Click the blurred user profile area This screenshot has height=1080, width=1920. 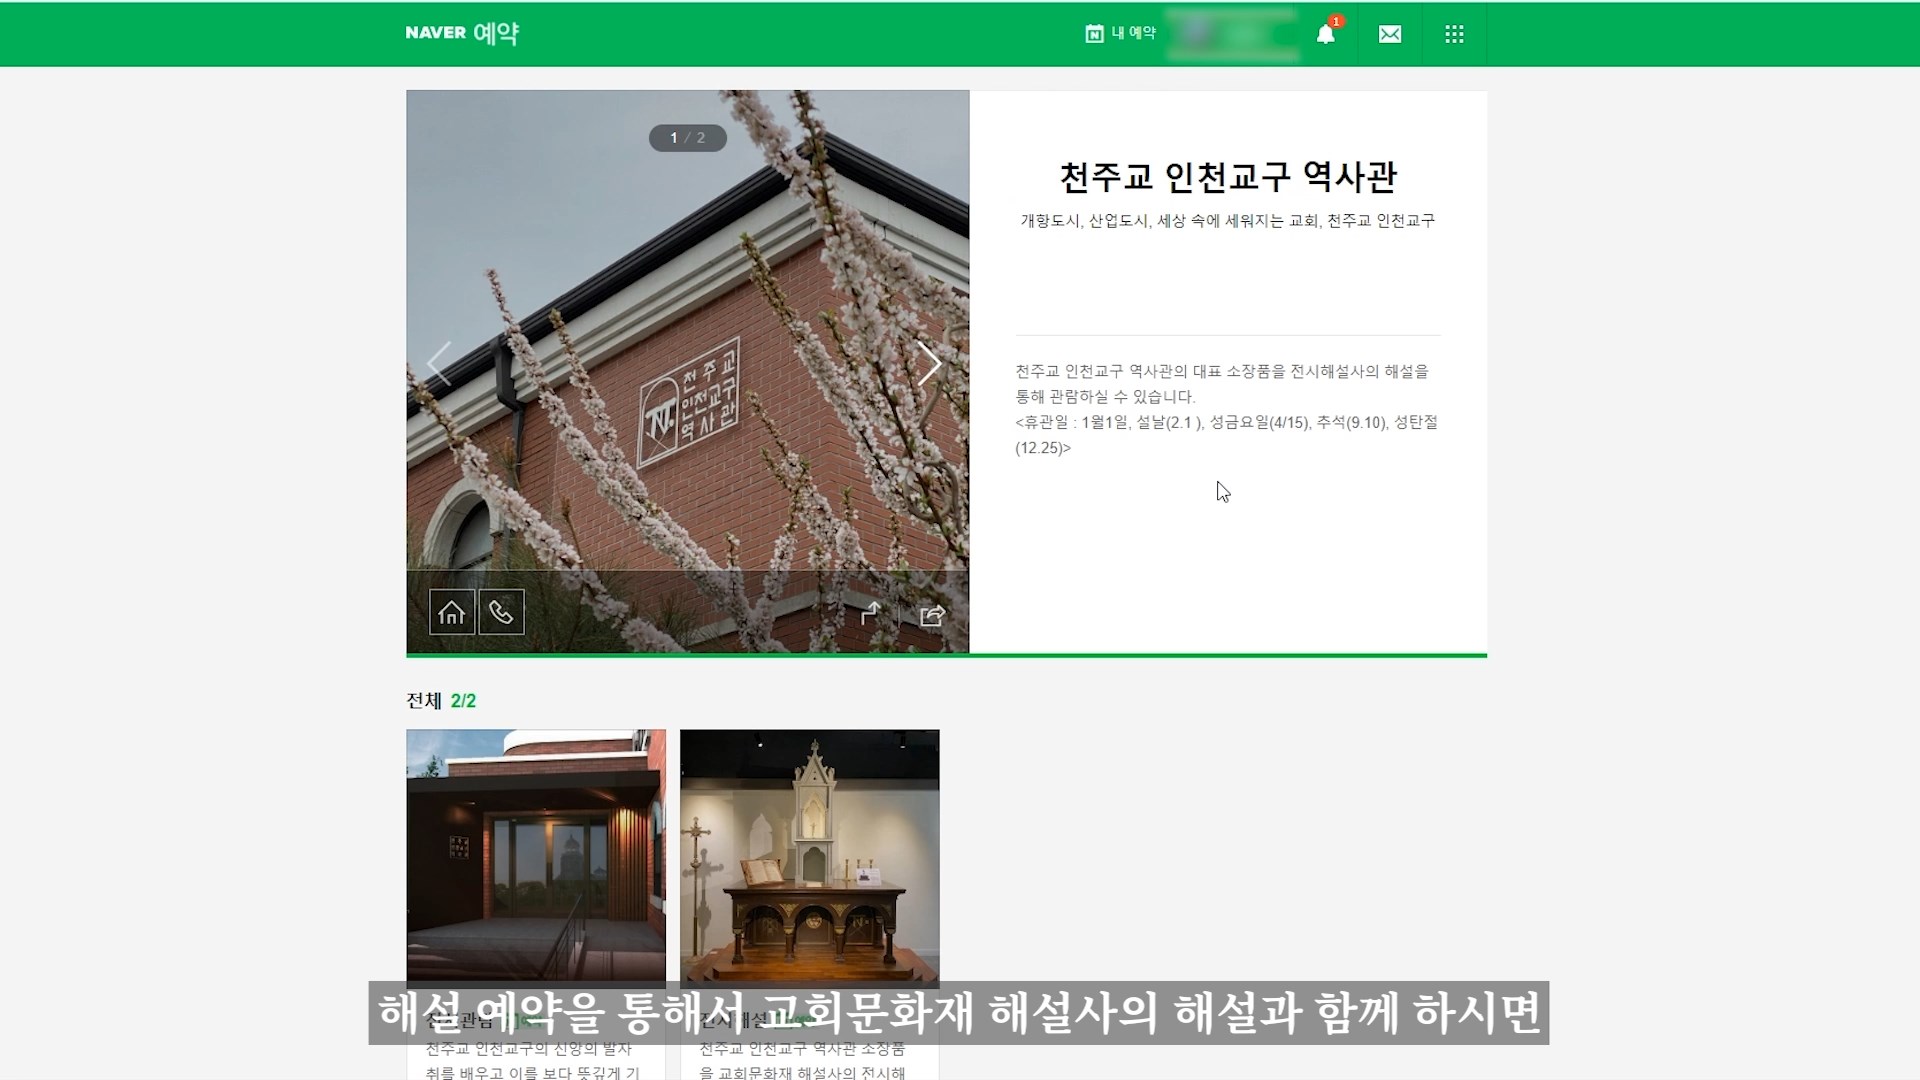point(1232,34)
